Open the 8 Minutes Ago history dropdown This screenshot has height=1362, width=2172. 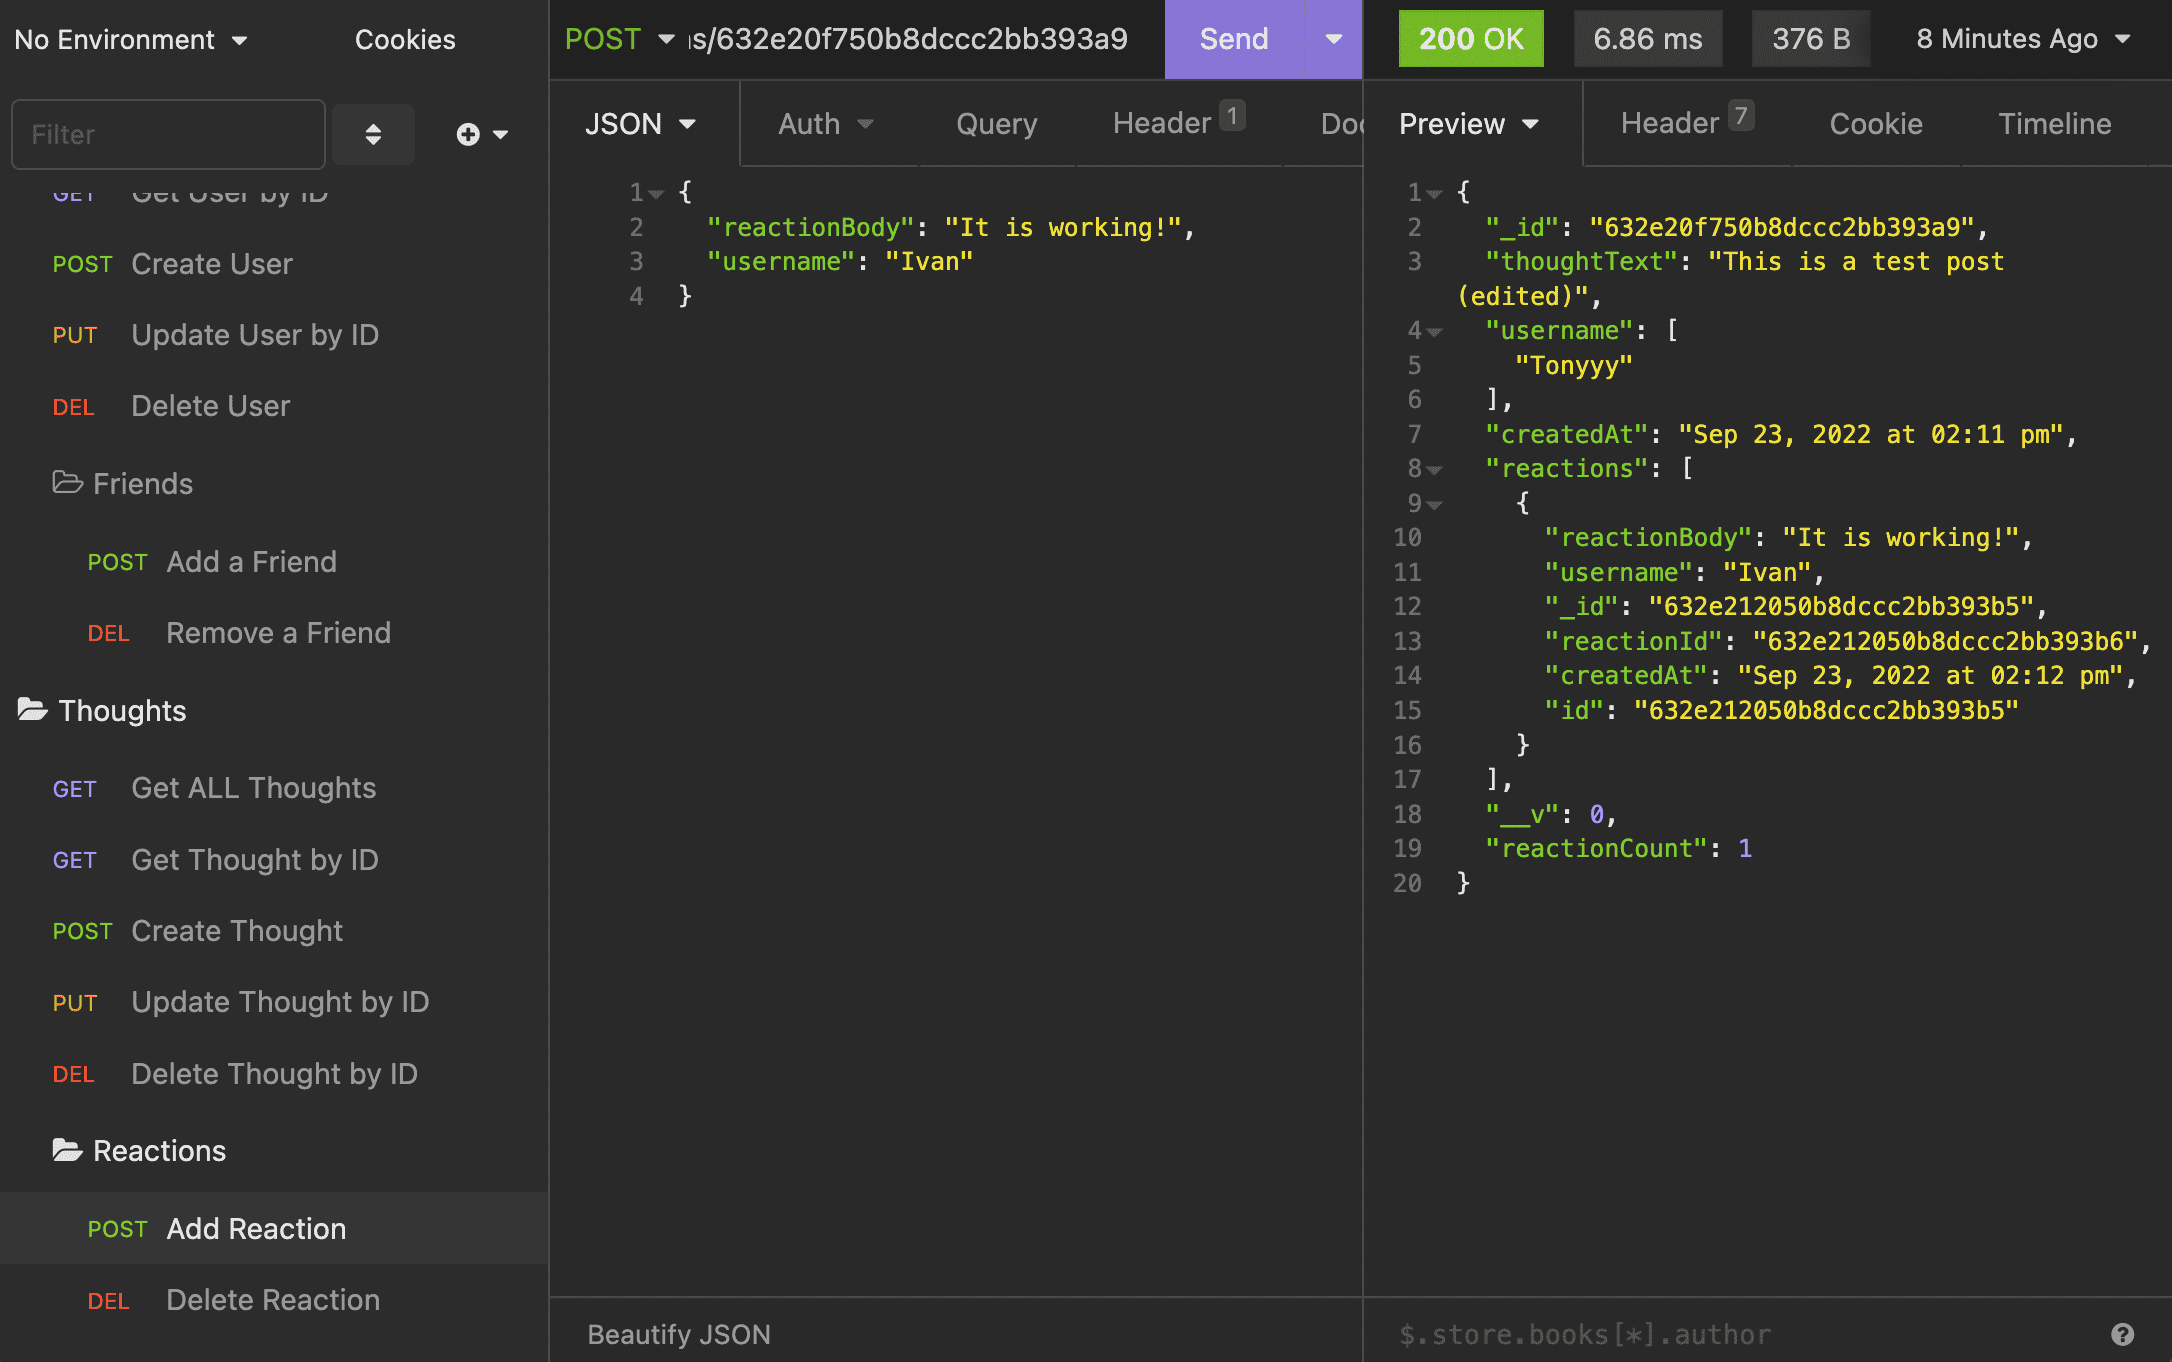point(2024,39)
